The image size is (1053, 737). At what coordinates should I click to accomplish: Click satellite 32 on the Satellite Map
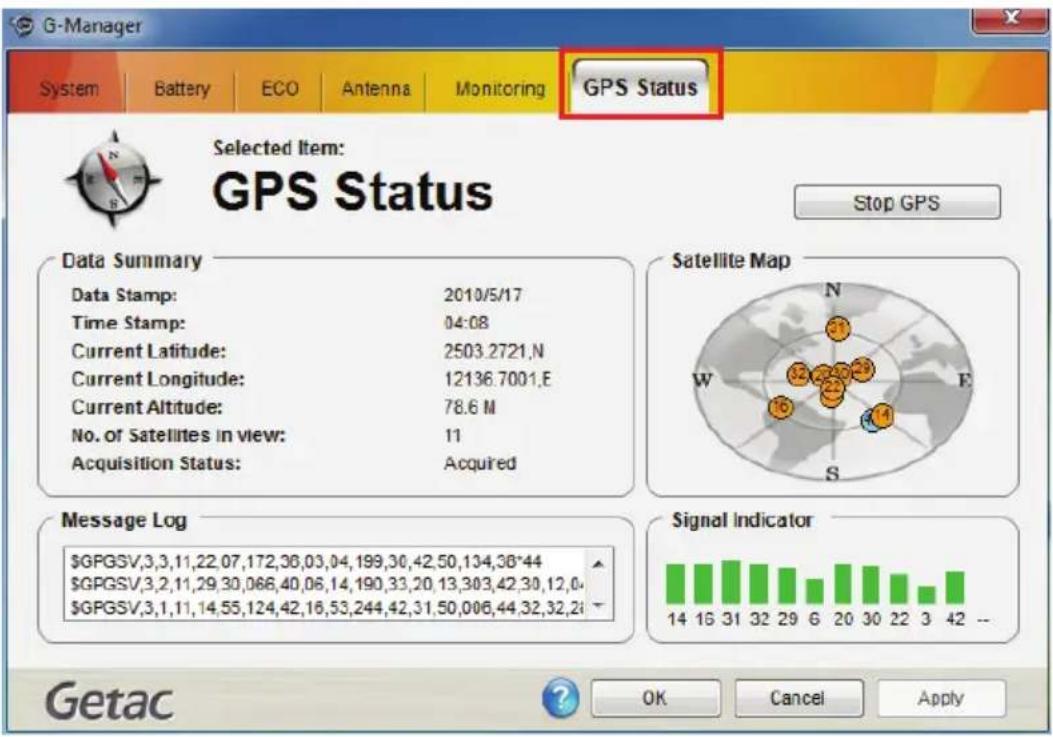click(798, 374)
